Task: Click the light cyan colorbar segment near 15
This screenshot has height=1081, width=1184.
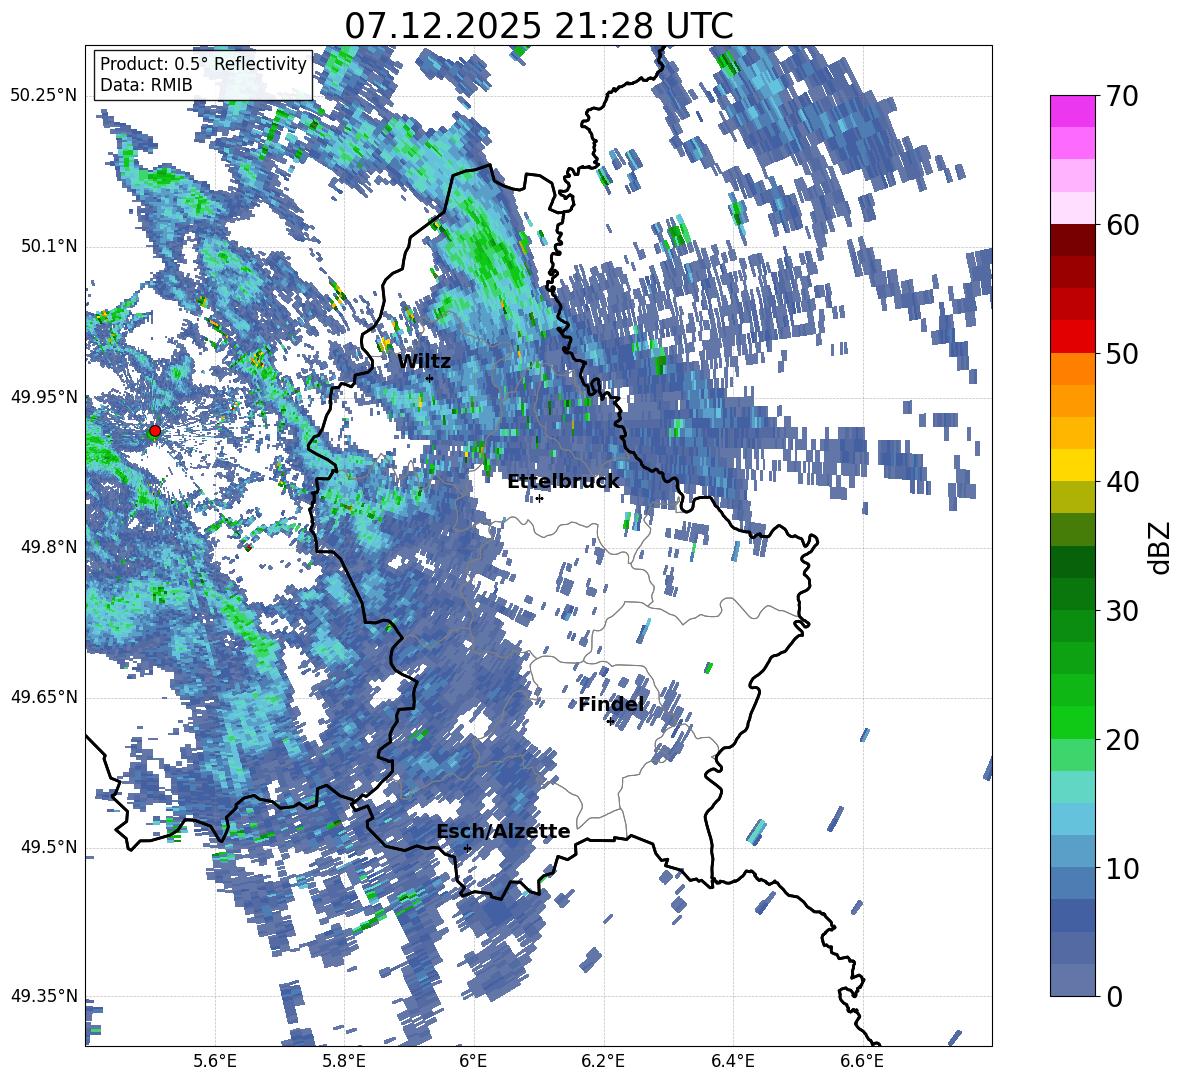Action: pos(1072,787)
